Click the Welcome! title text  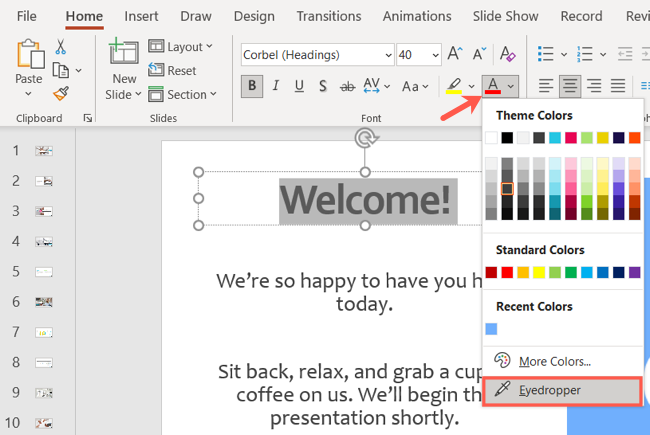click(x=365, y=200)
